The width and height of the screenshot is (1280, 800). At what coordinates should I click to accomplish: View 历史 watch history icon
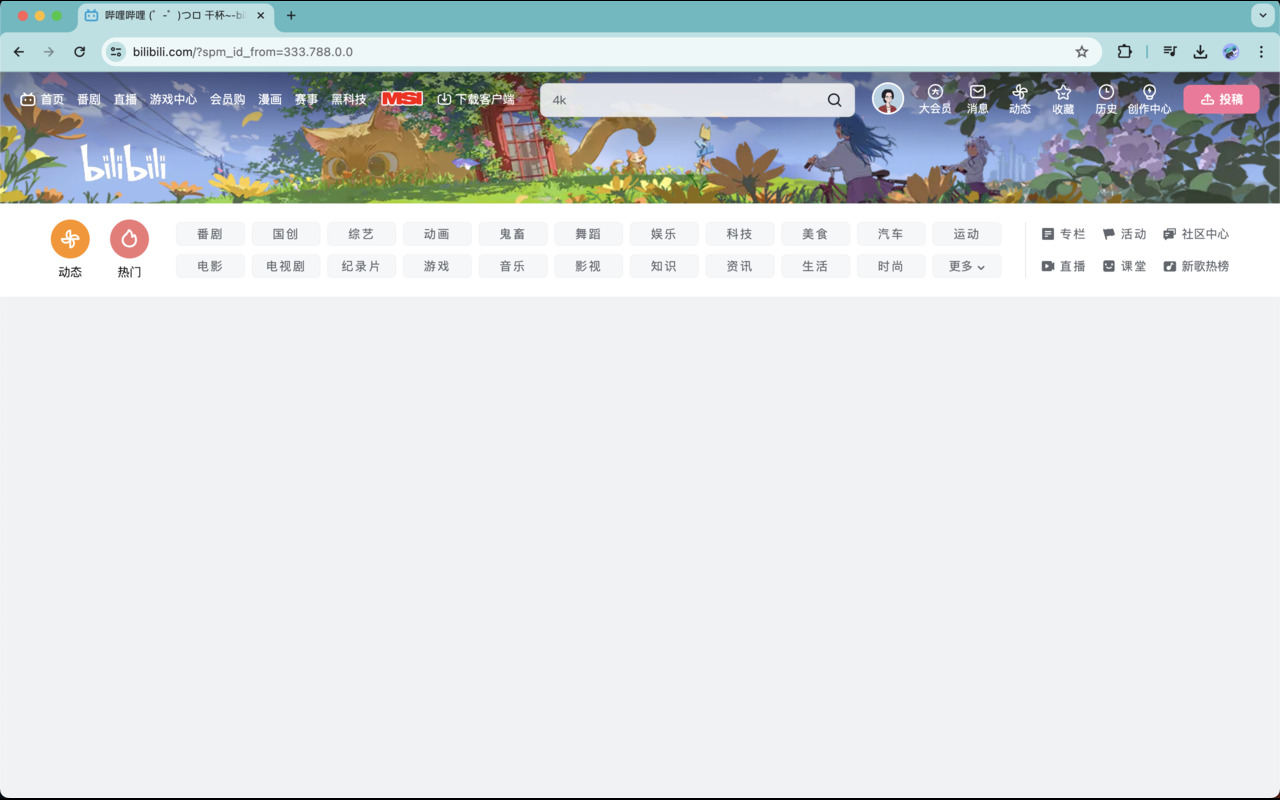[x=1106, y=99]
